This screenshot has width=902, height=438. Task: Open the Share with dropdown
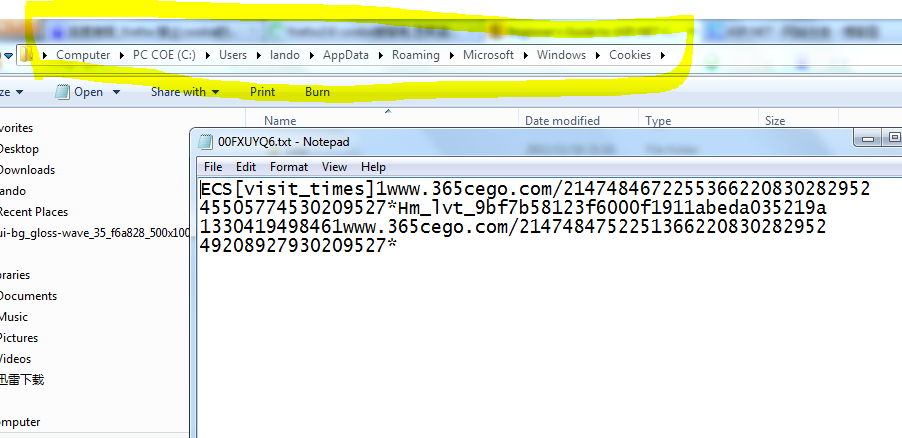pyautogui.click(x=185, y=92)
